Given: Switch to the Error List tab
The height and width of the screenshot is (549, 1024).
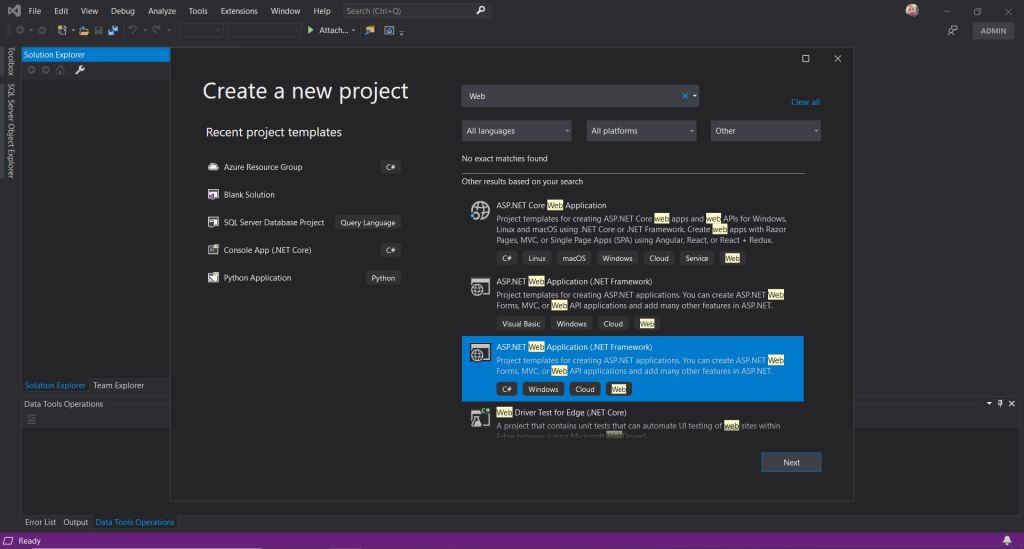Looking at the screenshot, I should [x=41, y=522].
